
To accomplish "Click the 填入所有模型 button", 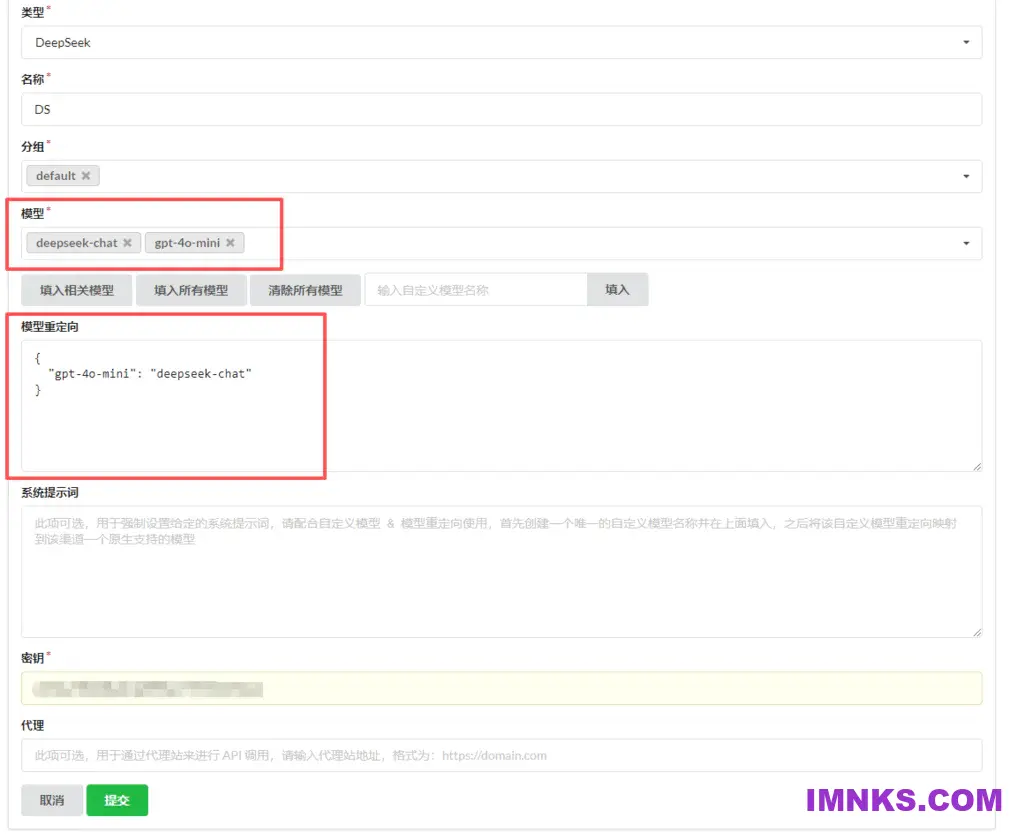I will coord(191,289).
